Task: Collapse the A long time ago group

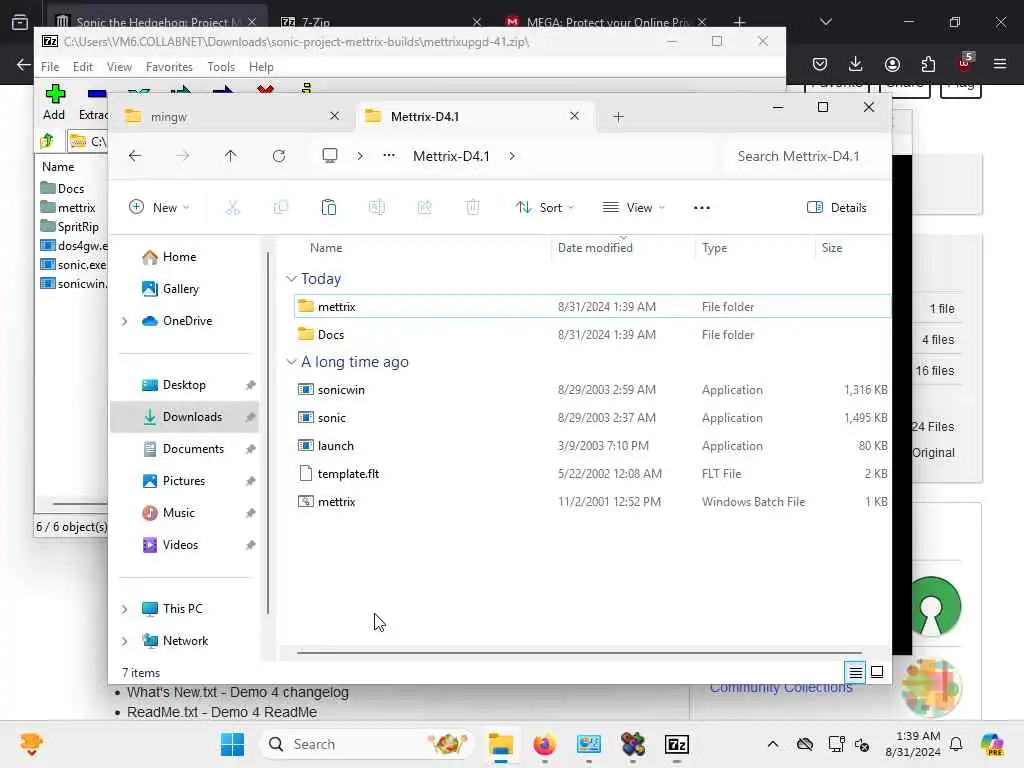Action: pos(291,362)
